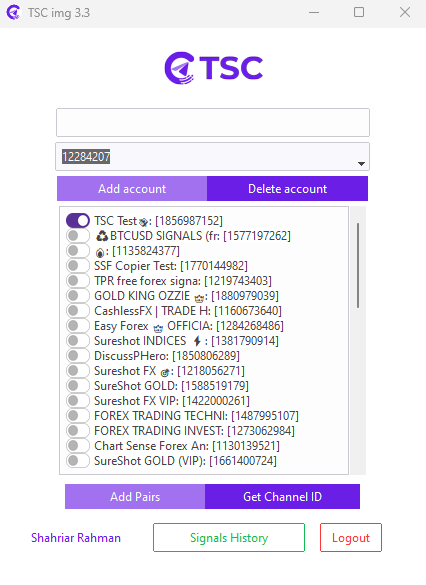426x585 pixels.
Task: Turn on Sureshot INDICES toggle
Action: [78, 340]
